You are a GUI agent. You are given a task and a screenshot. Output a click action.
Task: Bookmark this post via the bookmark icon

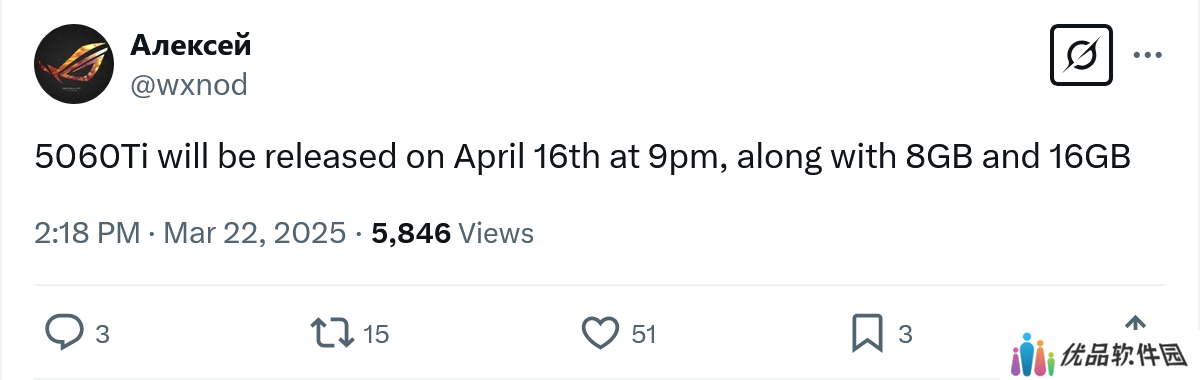[x=867, y=332]
